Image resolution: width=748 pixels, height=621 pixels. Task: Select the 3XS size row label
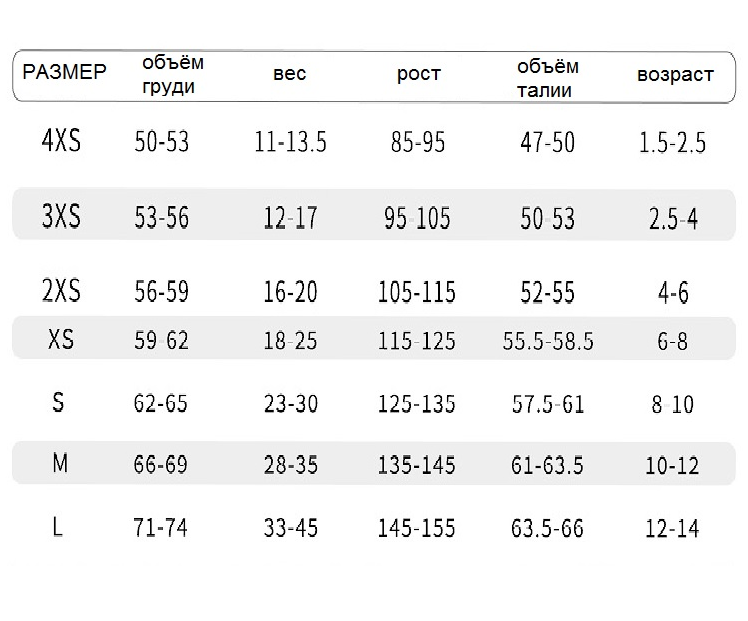click(61, 216)
